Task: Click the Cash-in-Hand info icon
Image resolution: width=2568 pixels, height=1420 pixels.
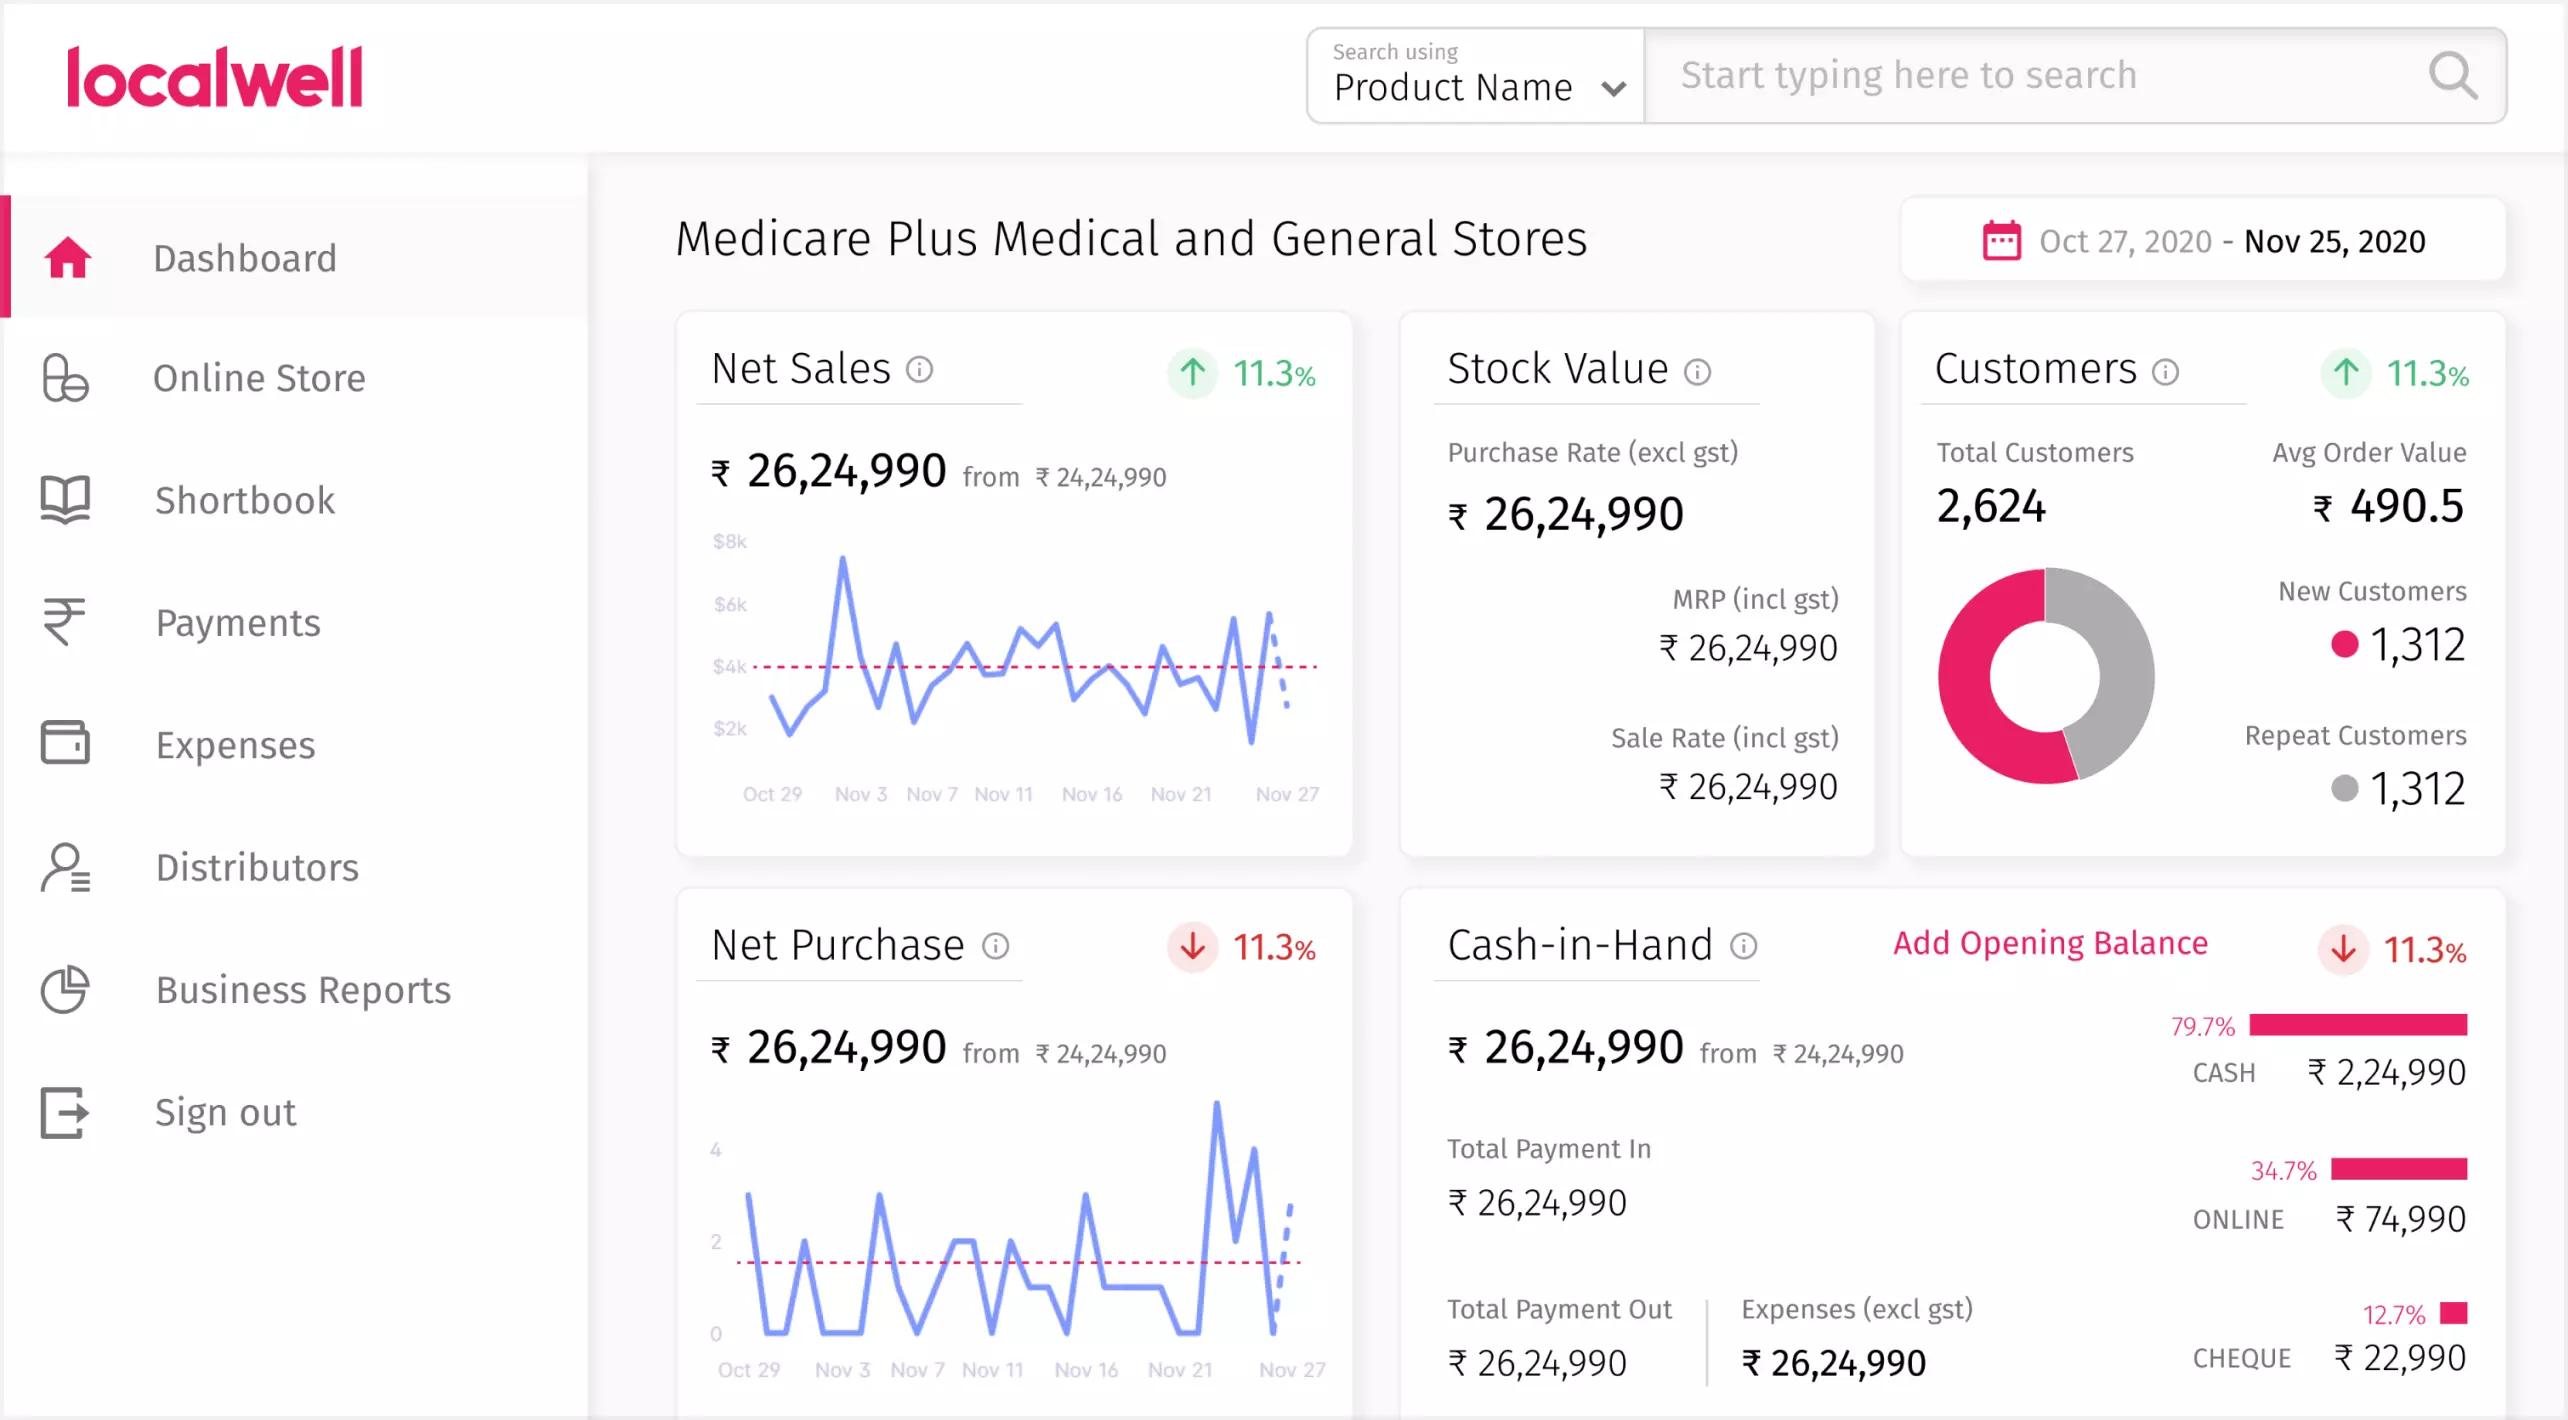Action: point(1743,946)
